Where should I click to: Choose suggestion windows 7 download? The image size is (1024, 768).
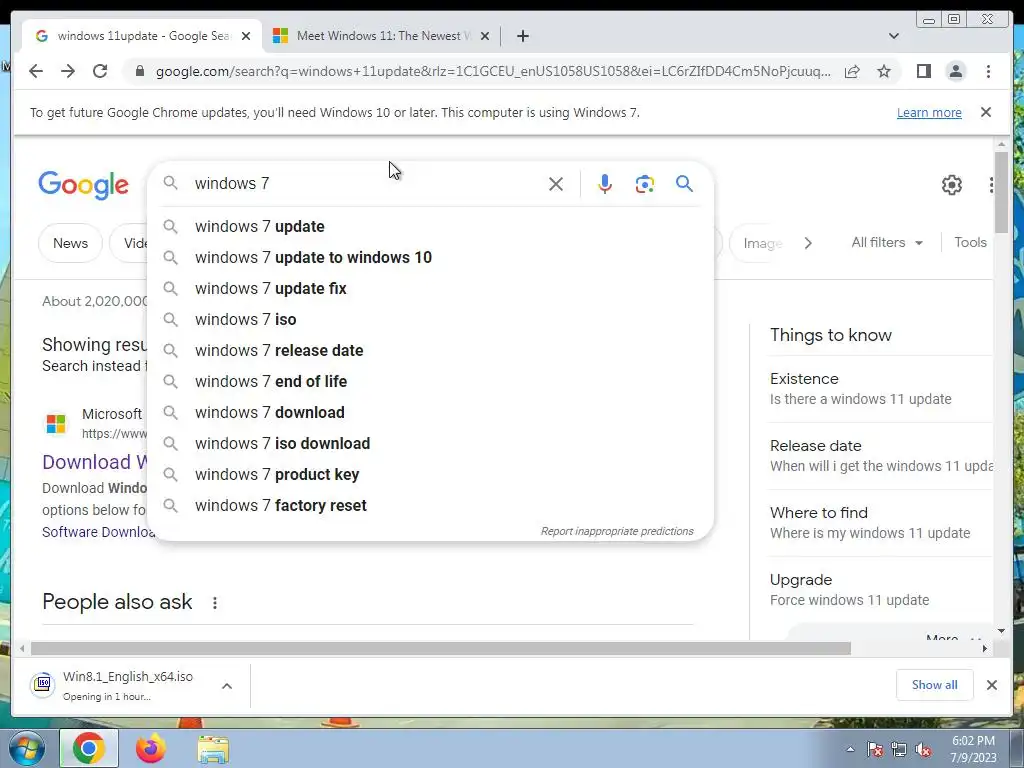pos(431,413)
